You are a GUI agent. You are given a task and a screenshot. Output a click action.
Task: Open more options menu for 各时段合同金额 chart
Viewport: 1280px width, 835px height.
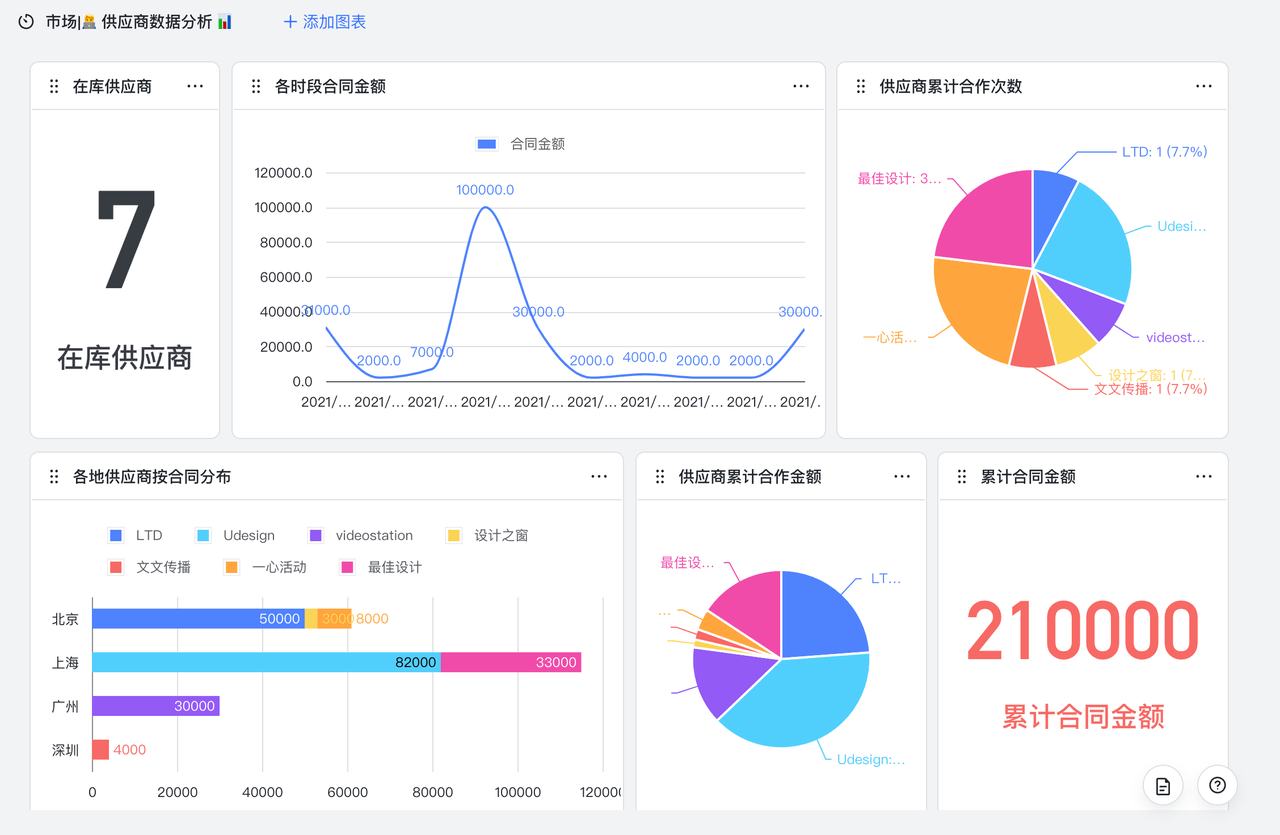point(801,86)
